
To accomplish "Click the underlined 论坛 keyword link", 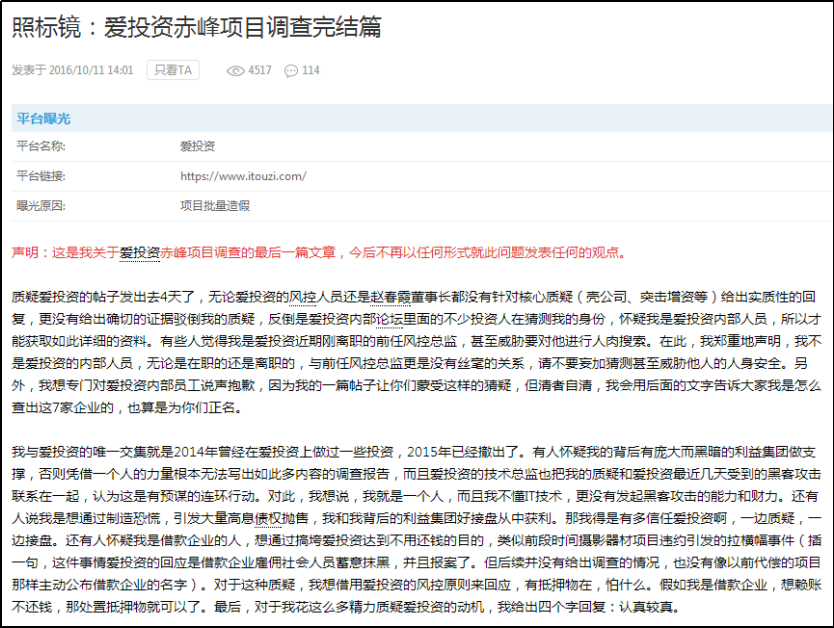I will 390,320.
